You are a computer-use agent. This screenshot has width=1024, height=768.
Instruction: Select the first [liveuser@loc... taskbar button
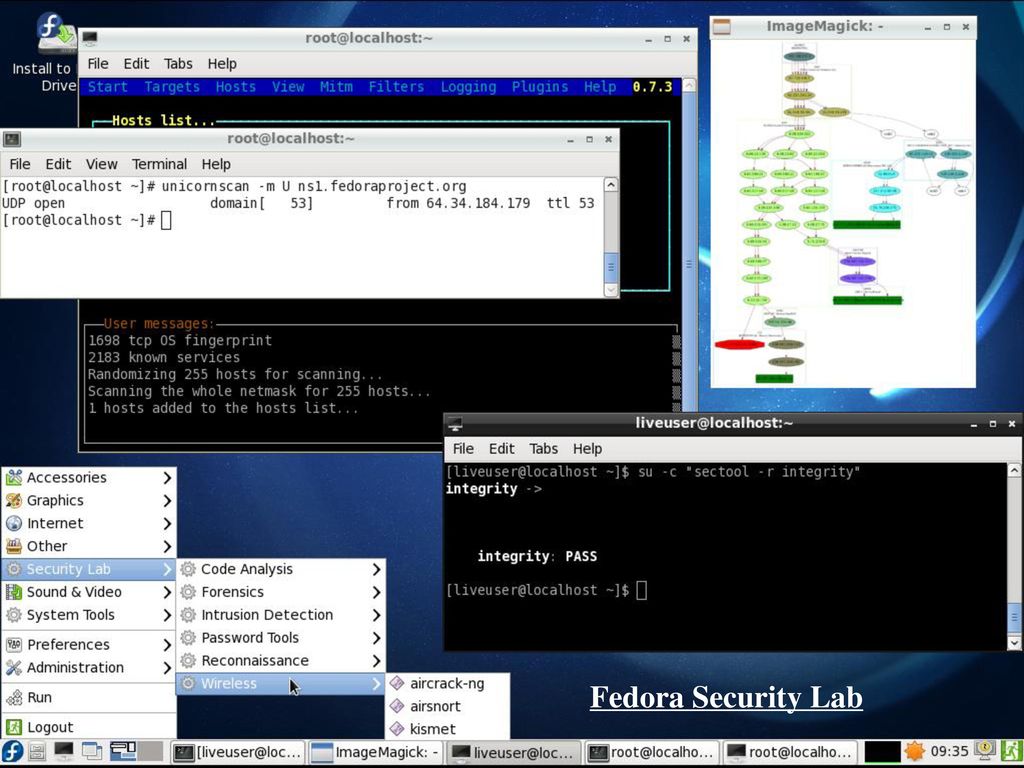click(x=238, y=752)
